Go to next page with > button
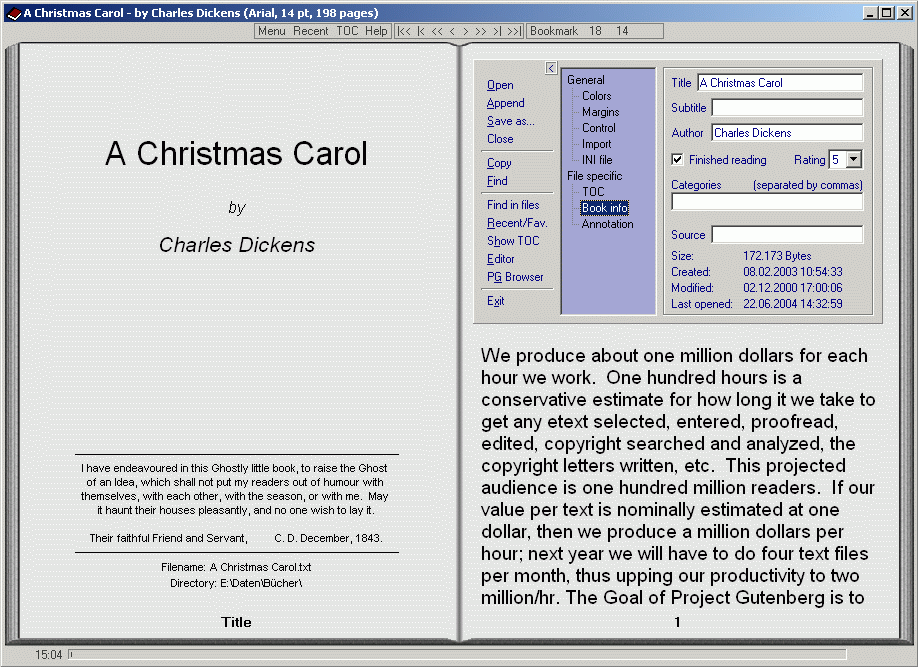 [x=465, y=32]
